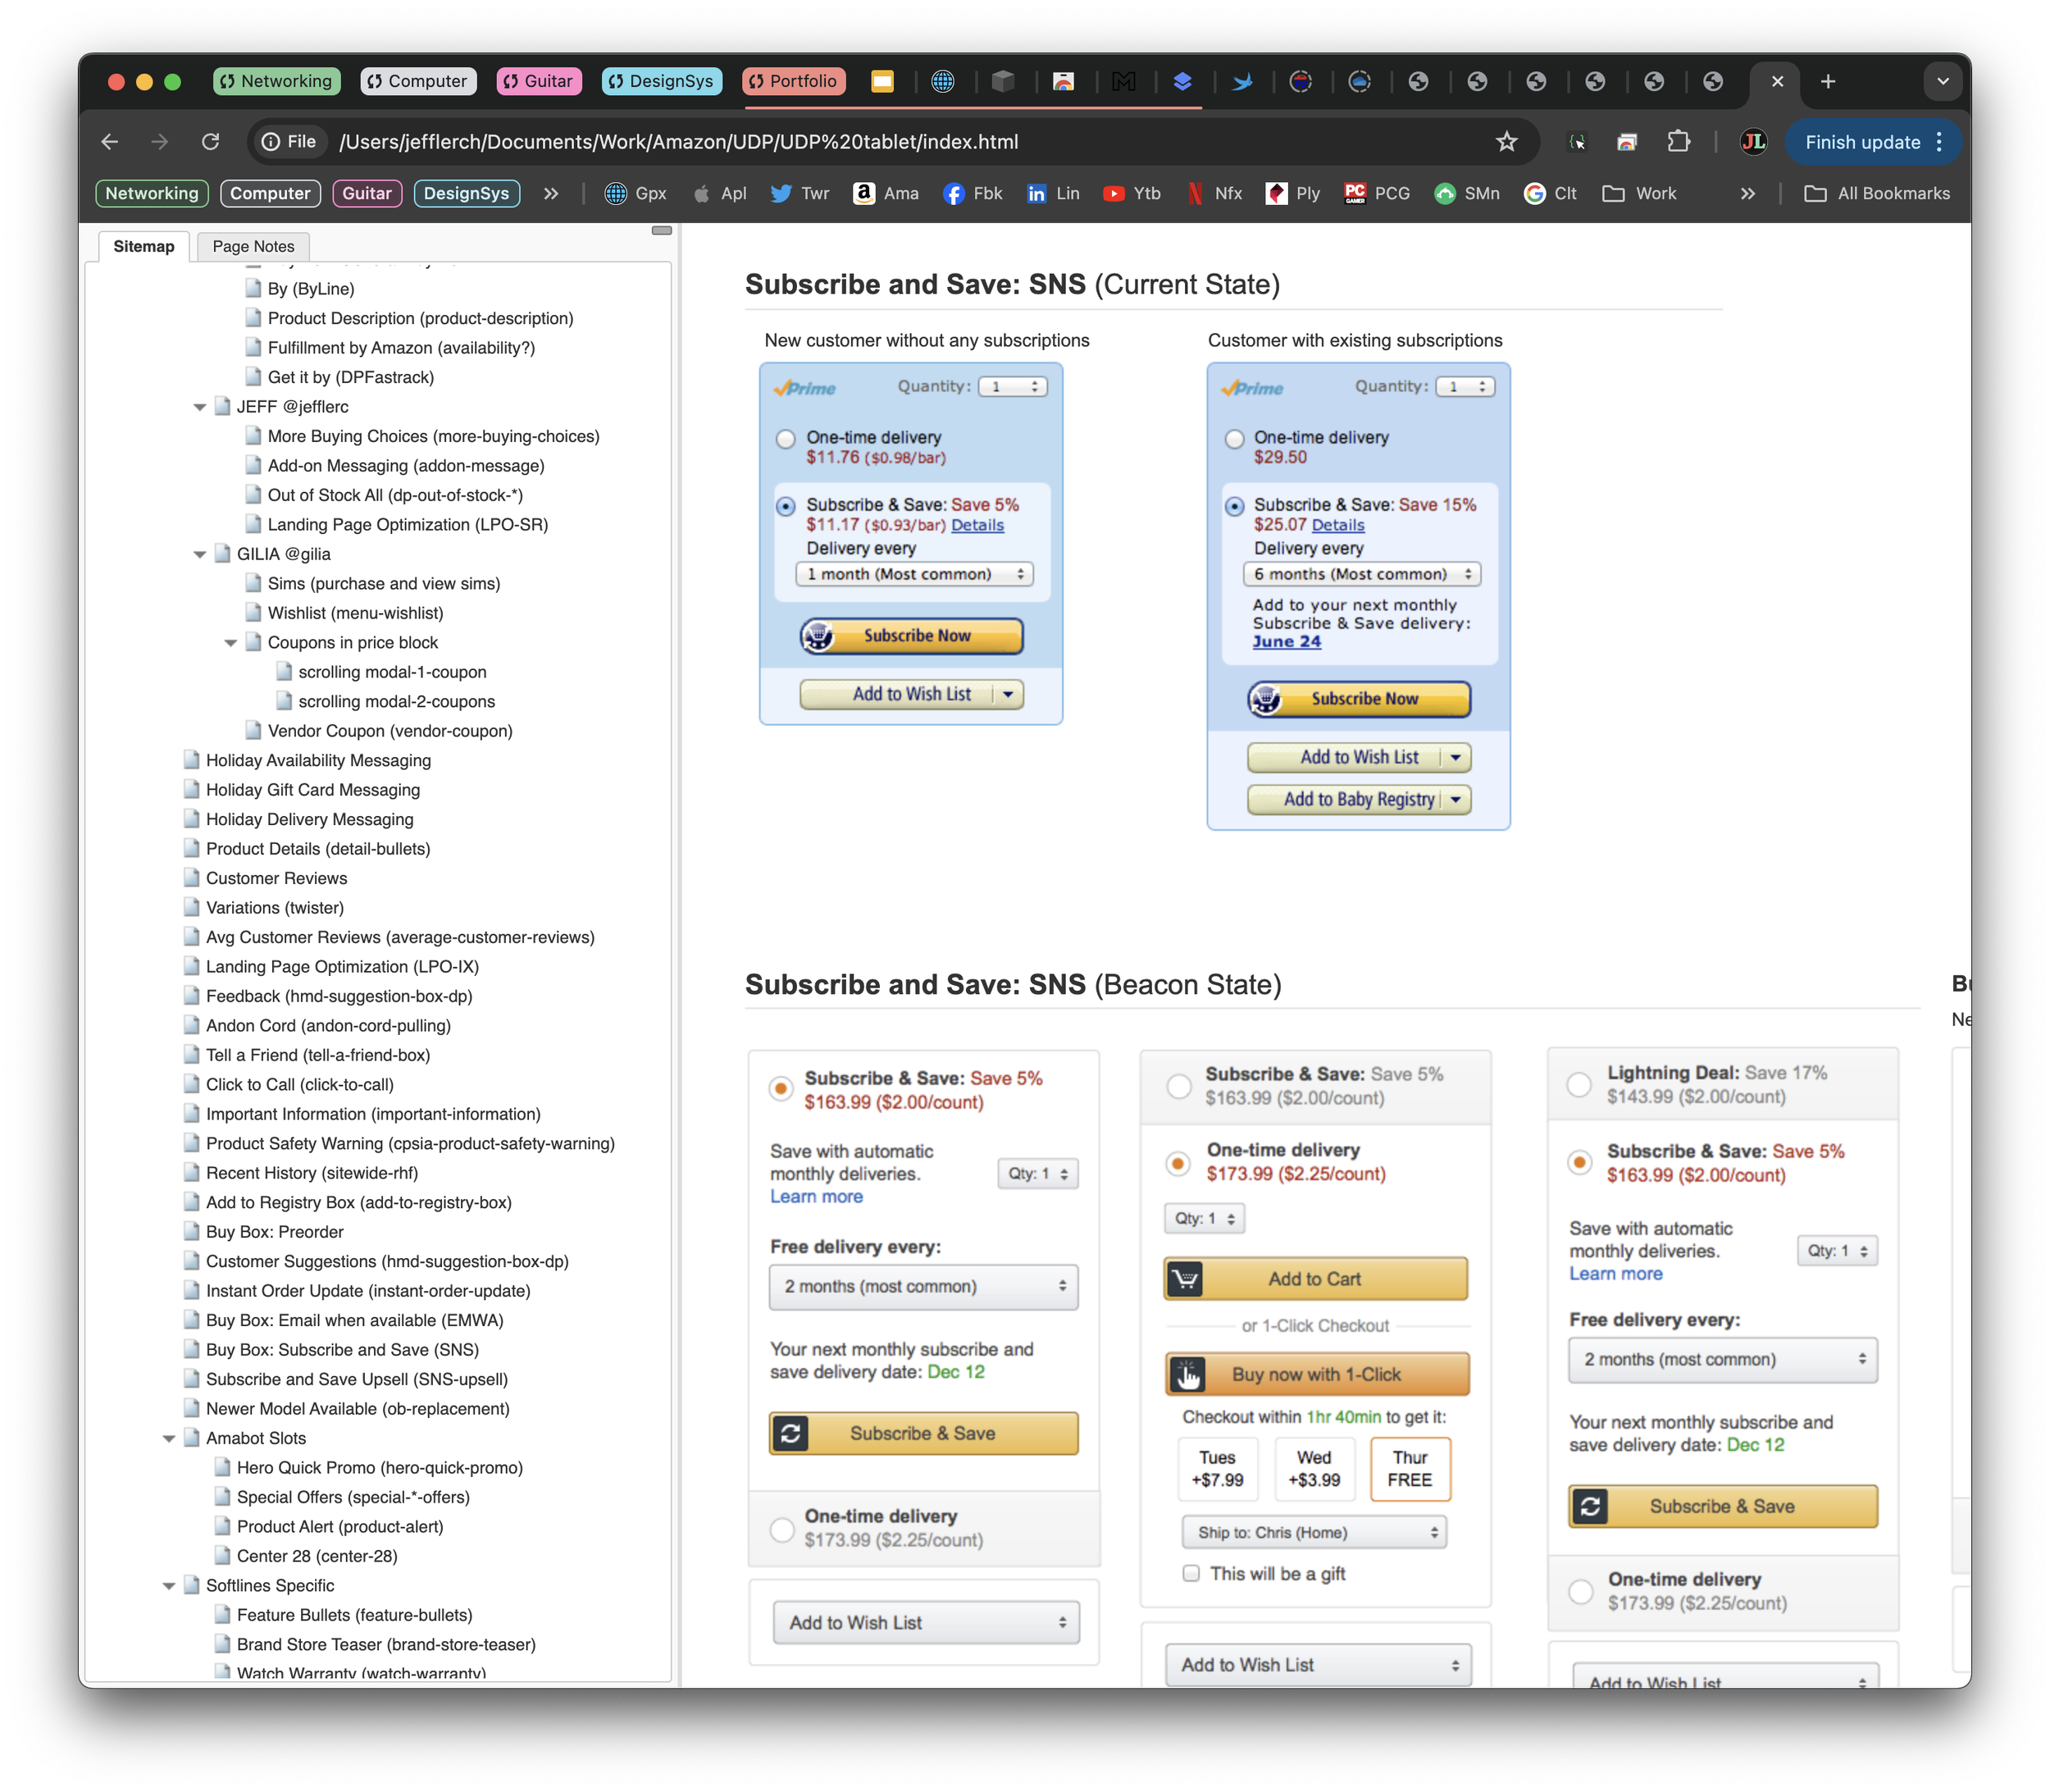Viewport: 2050px width, 1792px height.
Task: Open the Fbk Facebook bookmark
Action: (x=972, y=193)
